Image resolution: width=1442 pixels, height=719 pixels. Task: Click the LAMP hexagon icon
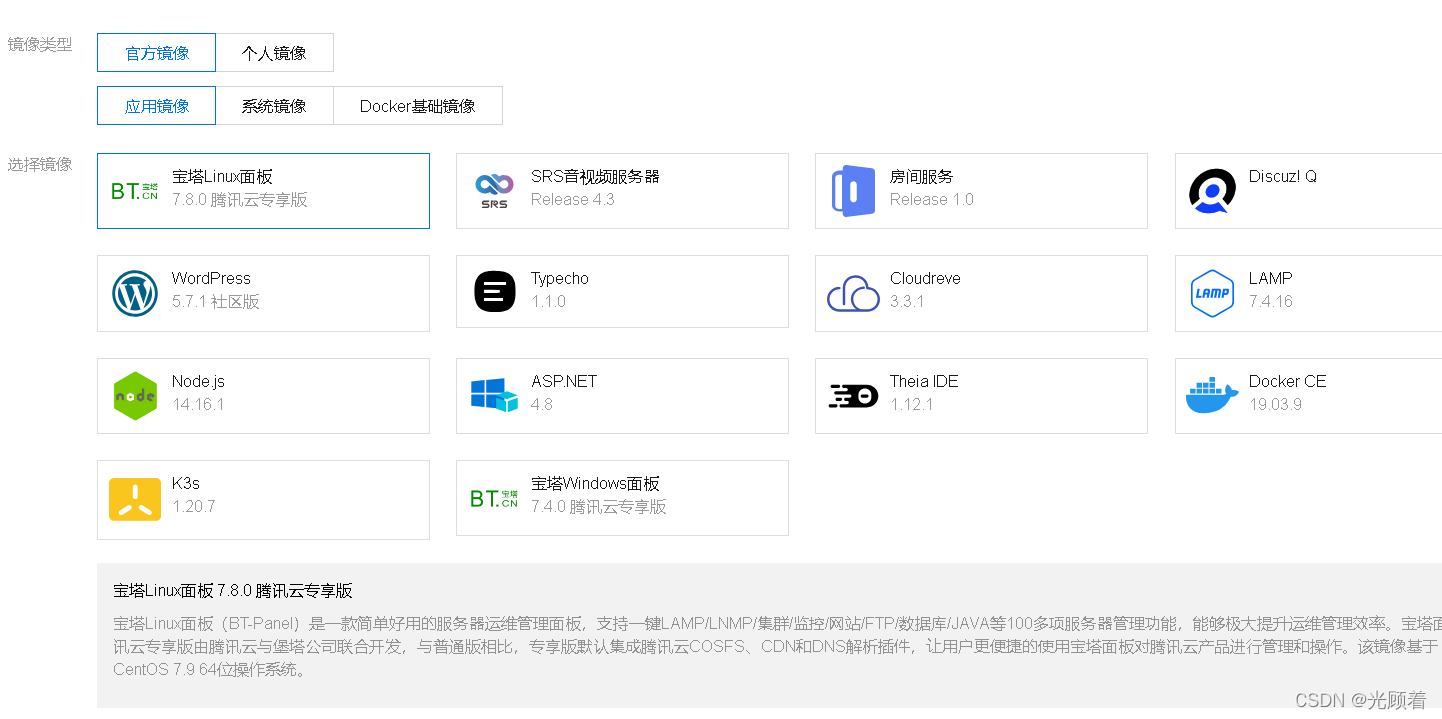pyautogui.click(x=1212, y=293)
